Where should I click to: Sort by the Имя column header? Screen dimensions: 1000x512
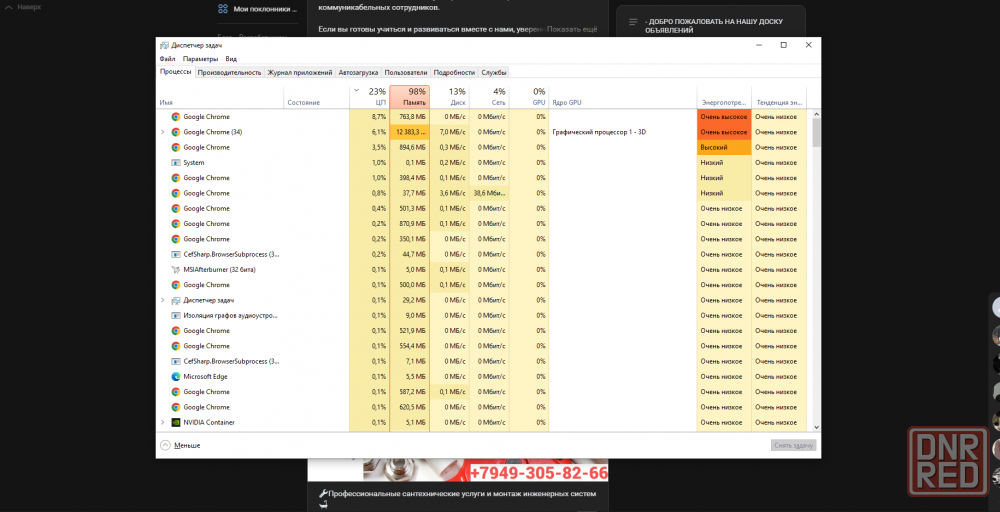click(220, 97)
